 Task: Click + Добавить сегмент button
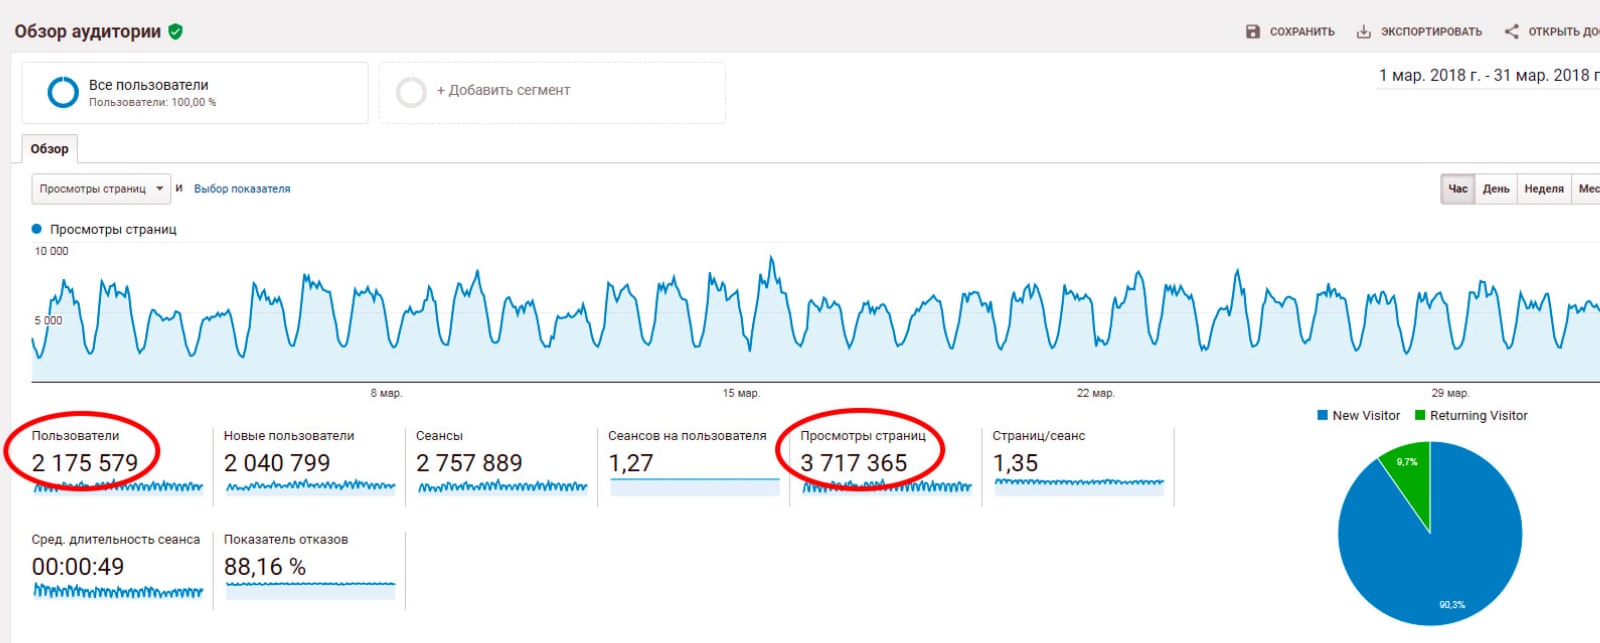pyautogui.click(x=503, y=91)
